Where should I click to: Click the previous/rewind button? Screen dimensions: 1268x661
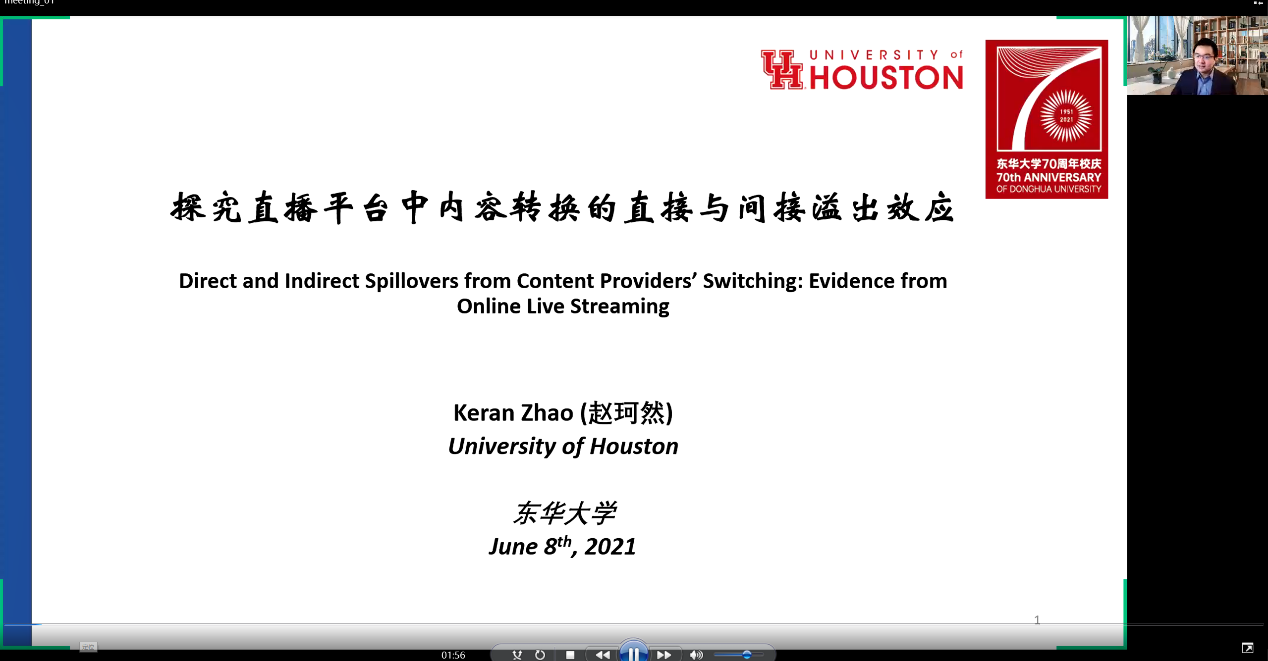(x=602, y=655)
